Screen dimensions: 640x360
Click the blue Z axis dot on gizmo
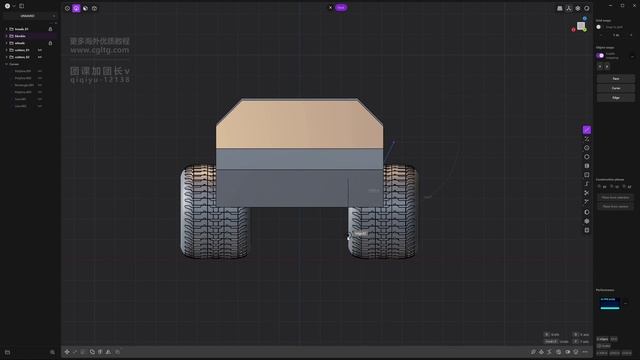click(584, 18)
